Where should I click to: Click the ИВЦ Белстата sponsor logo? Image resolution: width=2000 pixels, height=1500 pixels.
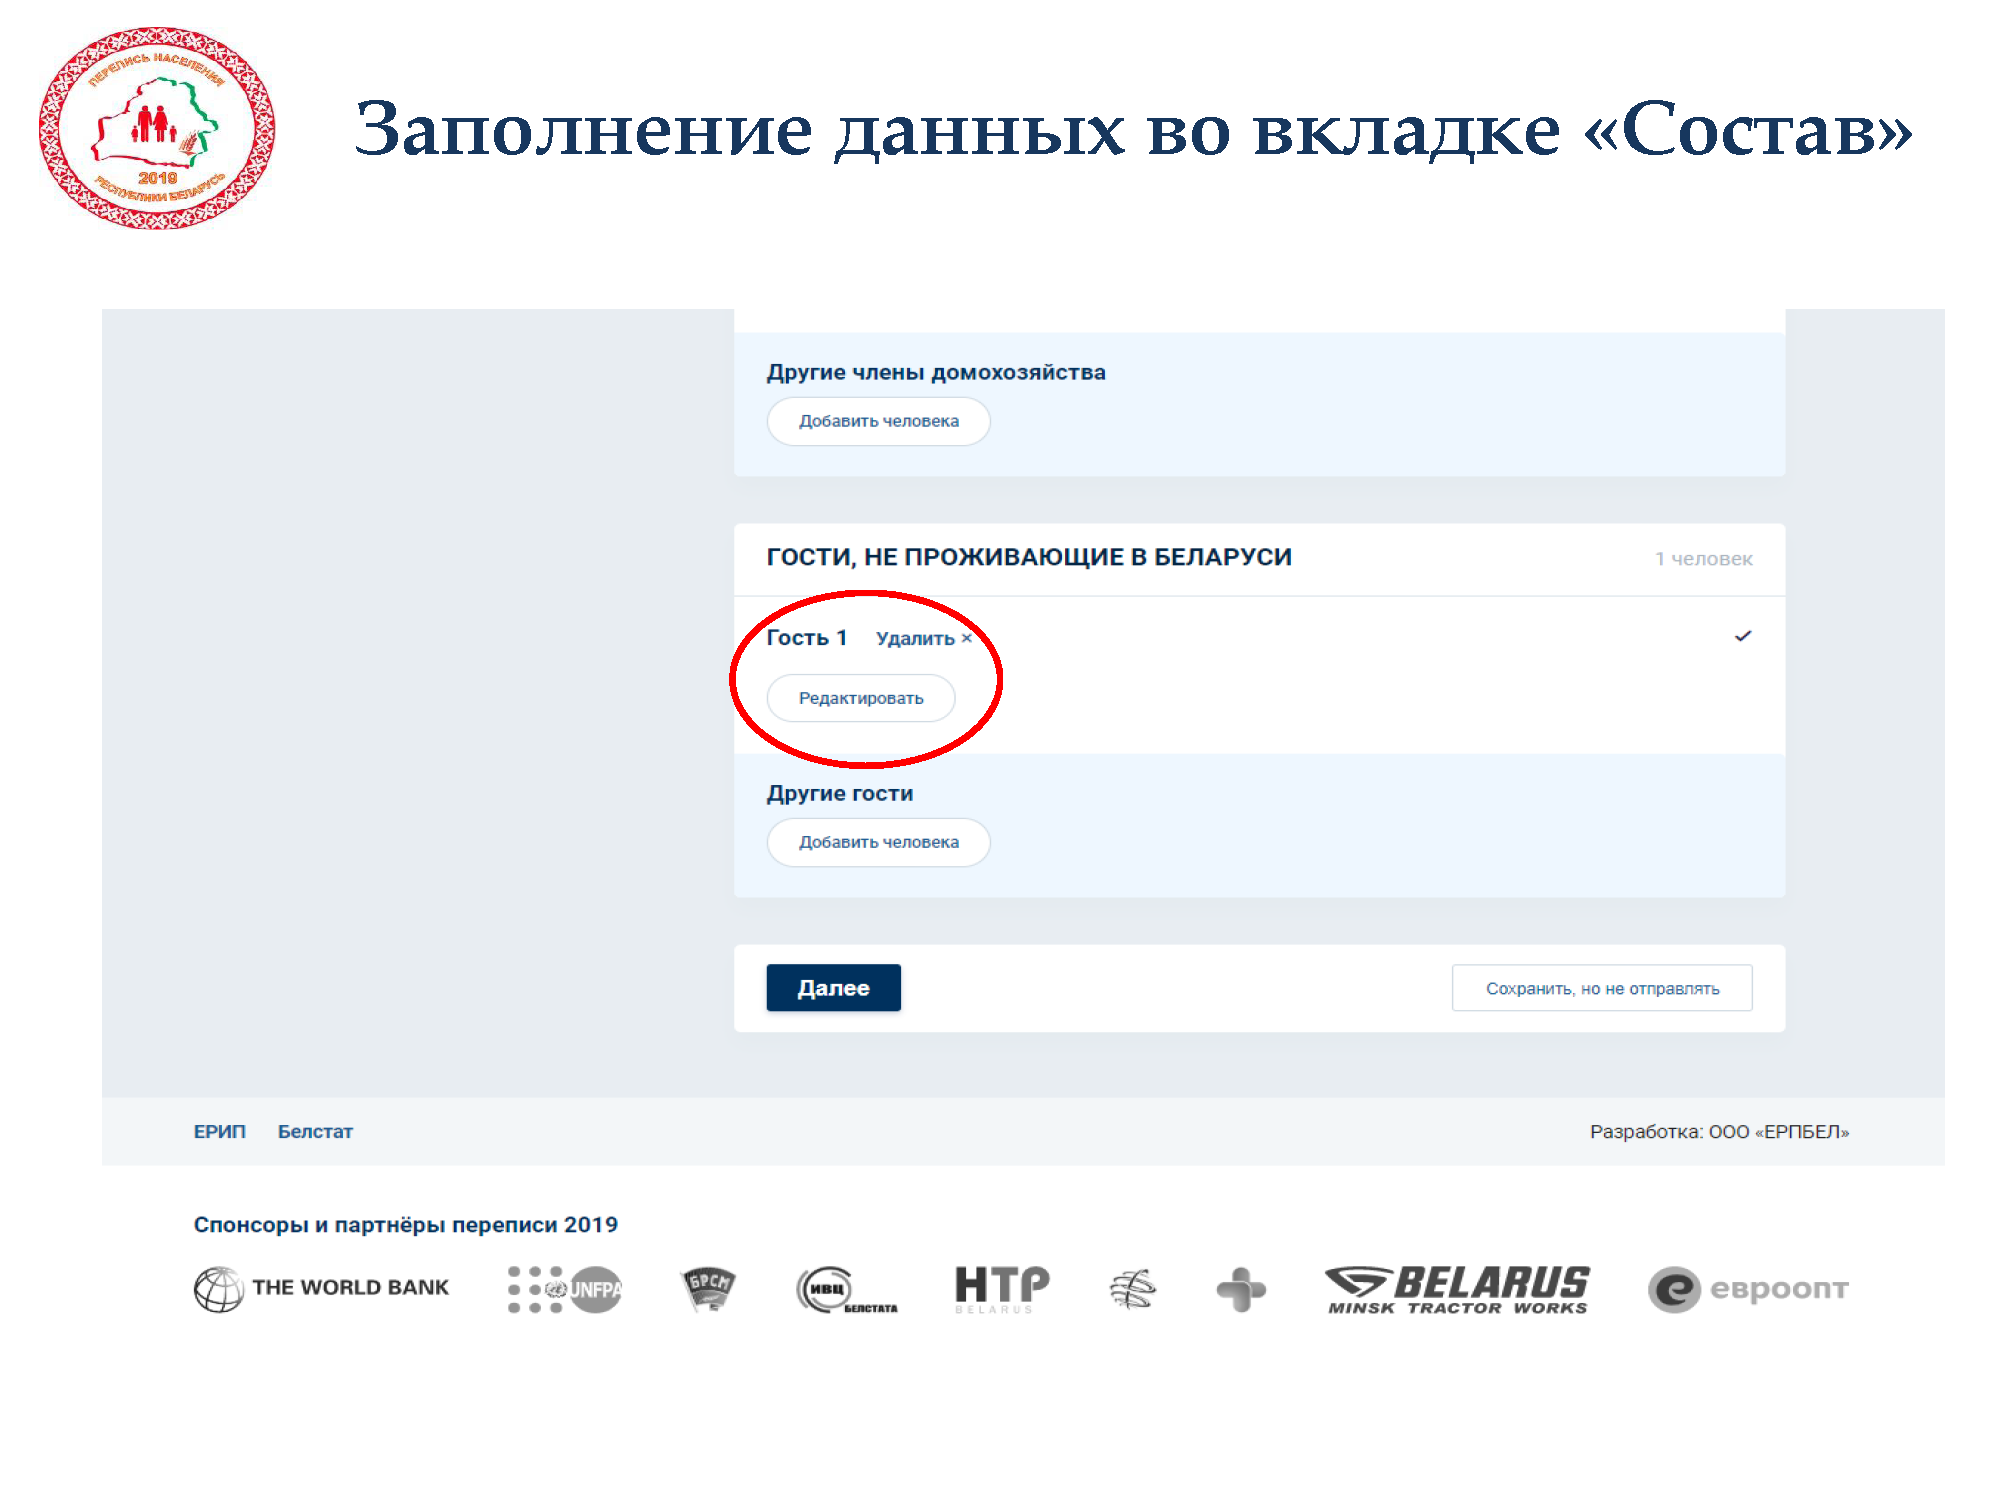[x=846, y=1290]
